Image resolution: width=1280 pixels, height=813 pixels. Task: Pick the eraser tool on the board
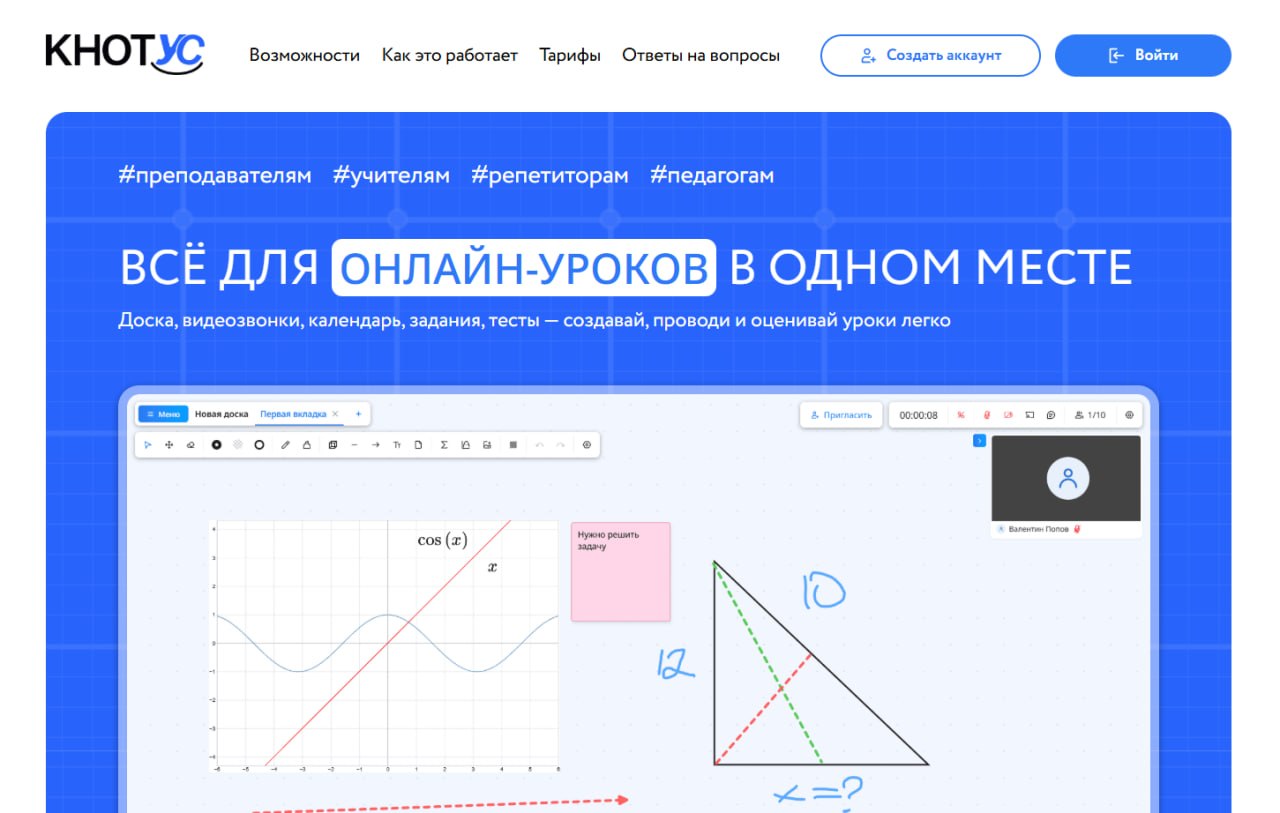coord(190,445)
